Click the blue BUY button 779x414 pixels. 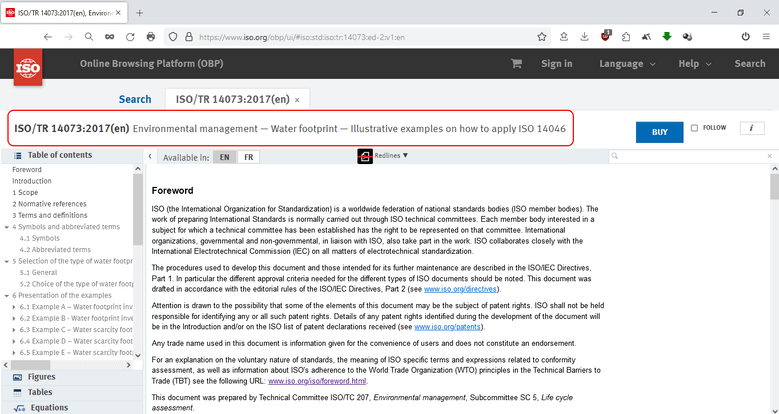[659, 132]
